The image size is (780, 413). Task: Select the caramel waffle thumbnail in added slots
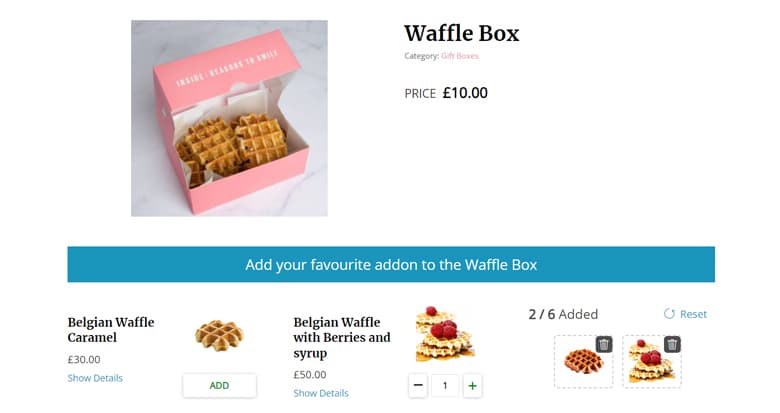(584, 362)
